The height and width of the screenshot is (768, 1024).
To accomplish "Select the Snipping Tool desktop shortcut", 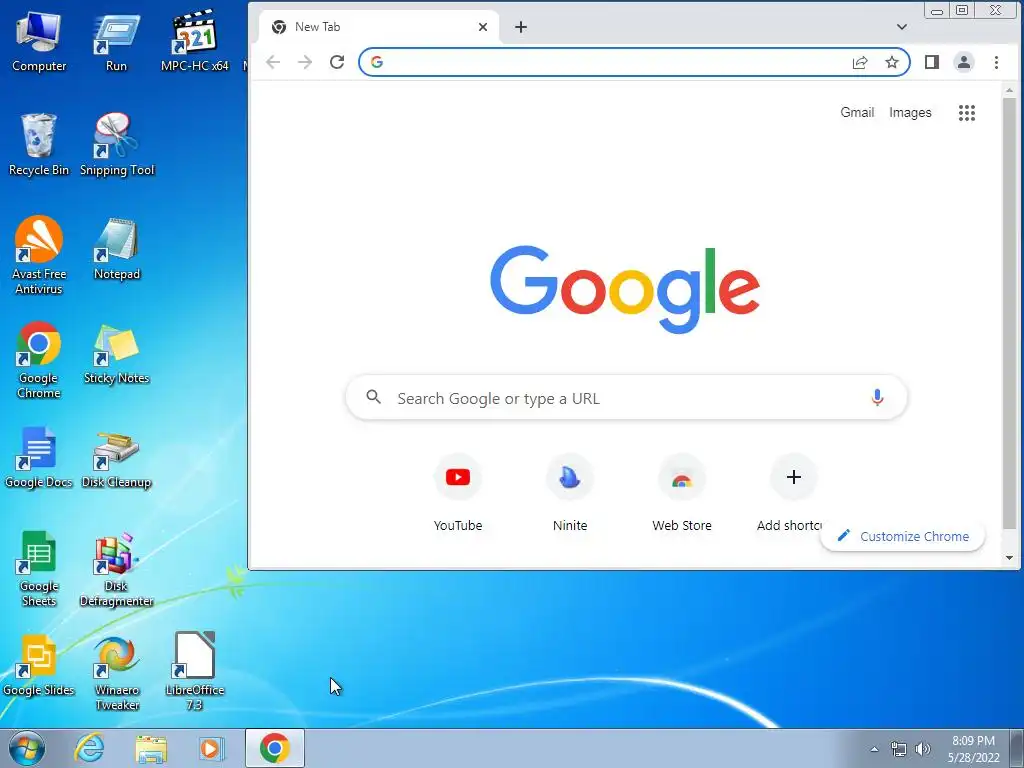I will pos(117,145).
